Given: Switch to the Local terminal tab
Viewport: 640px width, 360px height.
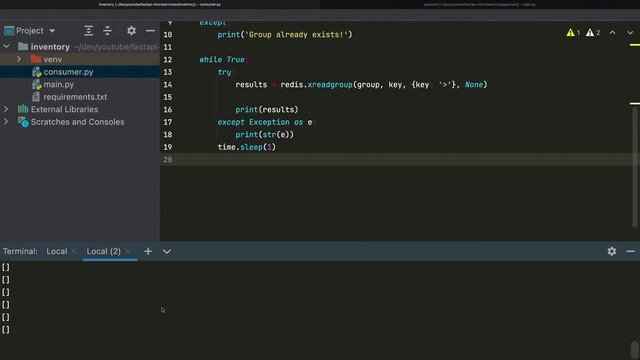Looking at the screenshot, I should coord(56,251).
